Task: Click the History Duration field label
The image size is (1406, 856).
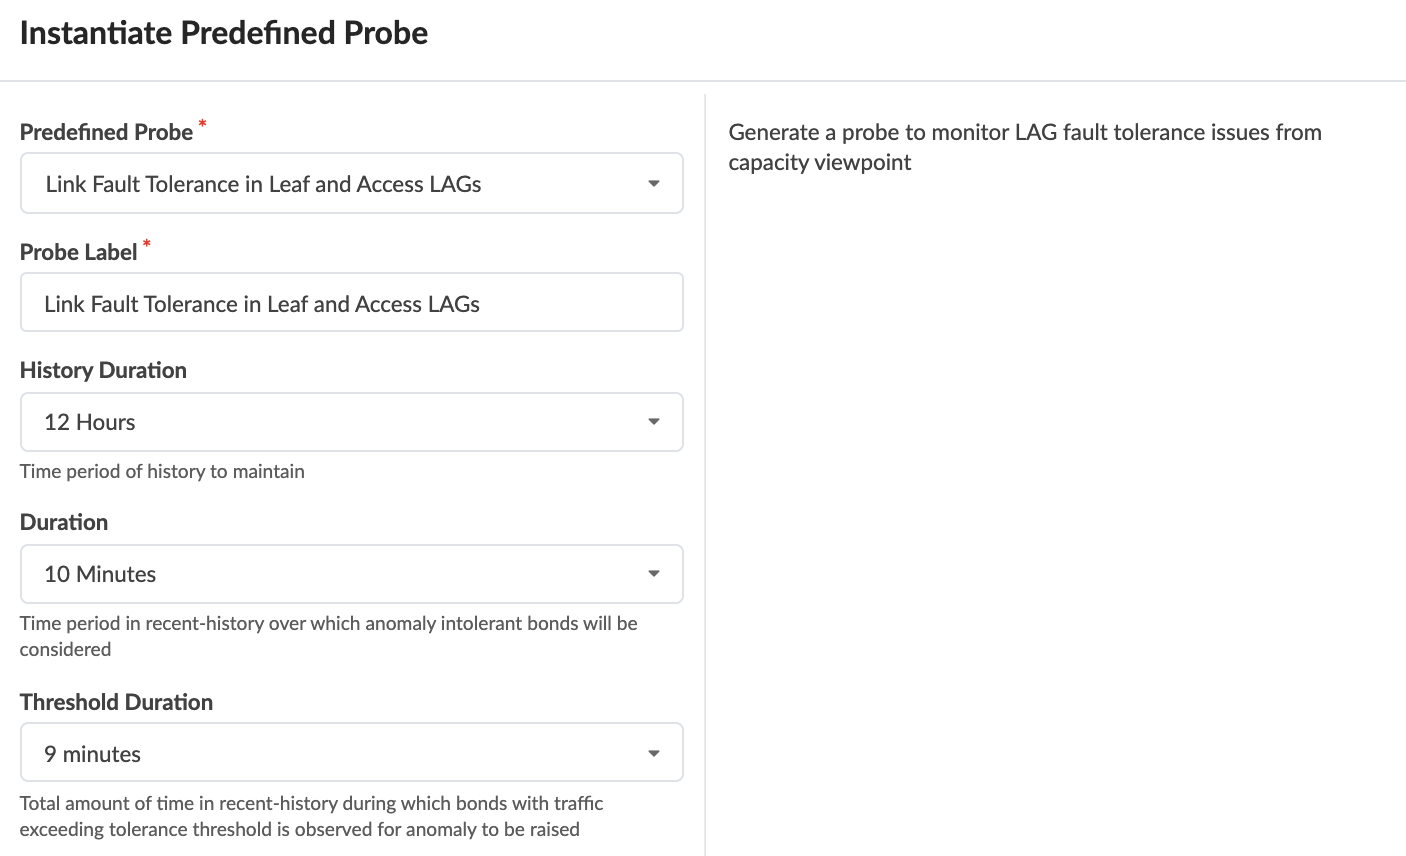Action: [103, 370]
